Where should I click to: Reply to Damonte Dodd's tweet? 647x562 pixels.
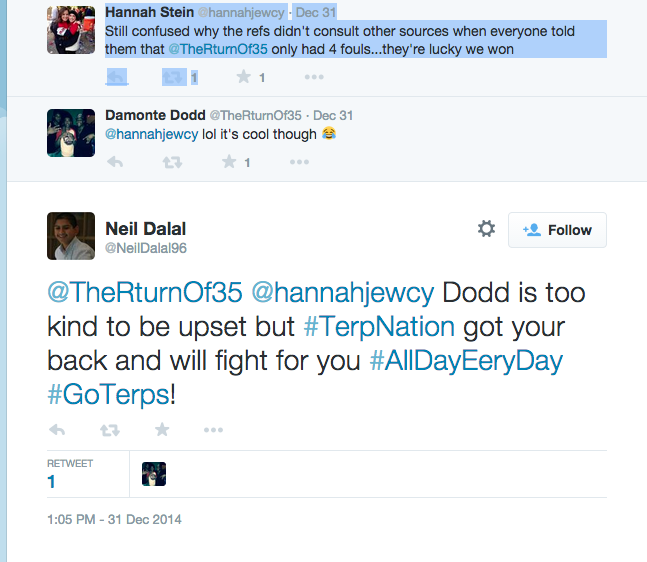[115, 161]
